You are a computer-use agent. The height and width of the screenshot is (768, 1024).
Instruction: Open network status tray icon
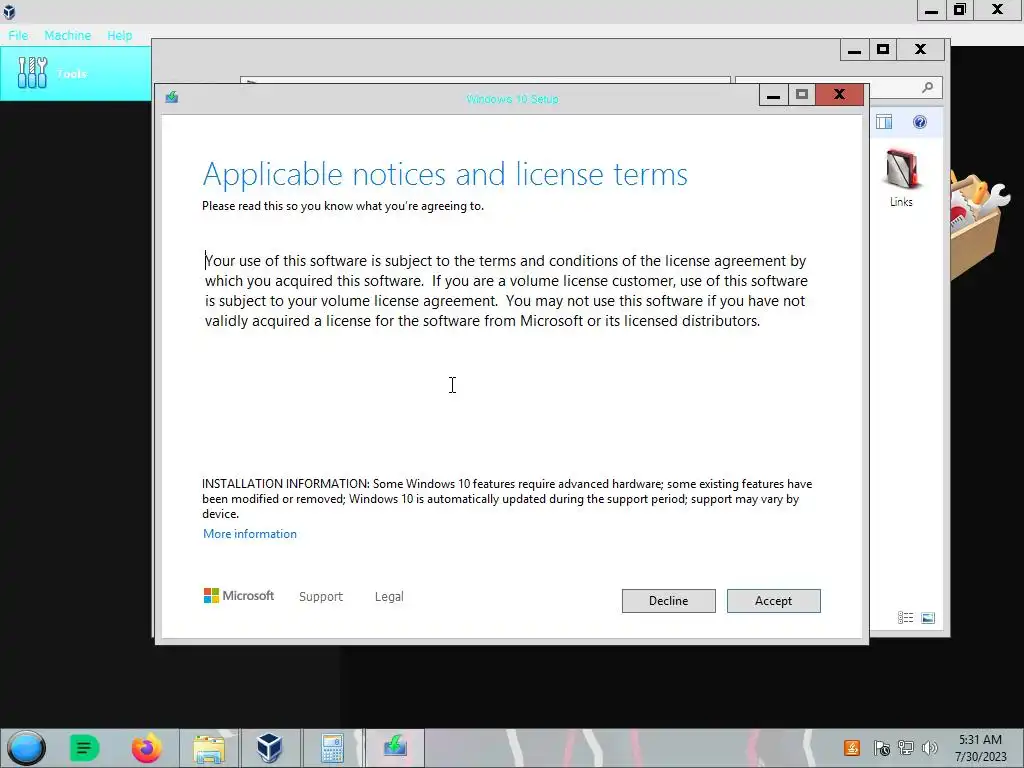[x=906, y=748]
